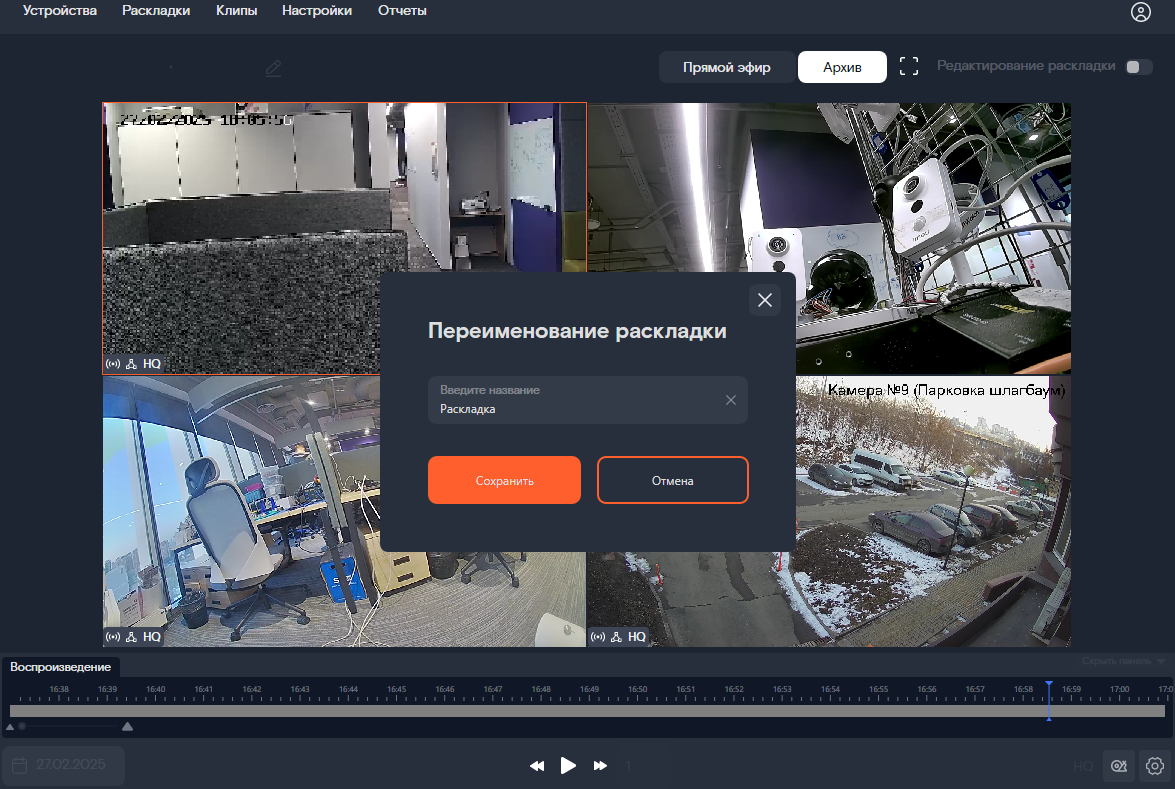Click the fast-forward playback button
The height and width of the screenshot is (789, 1175).
(600, 766)
